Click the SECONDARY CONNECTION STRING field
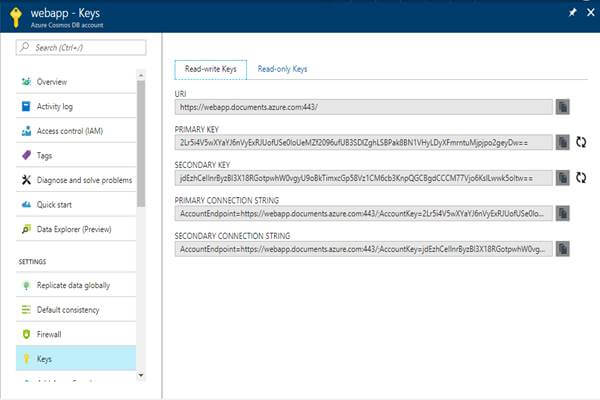The height and width of the screenshot is (400, 600). (364, 249)
